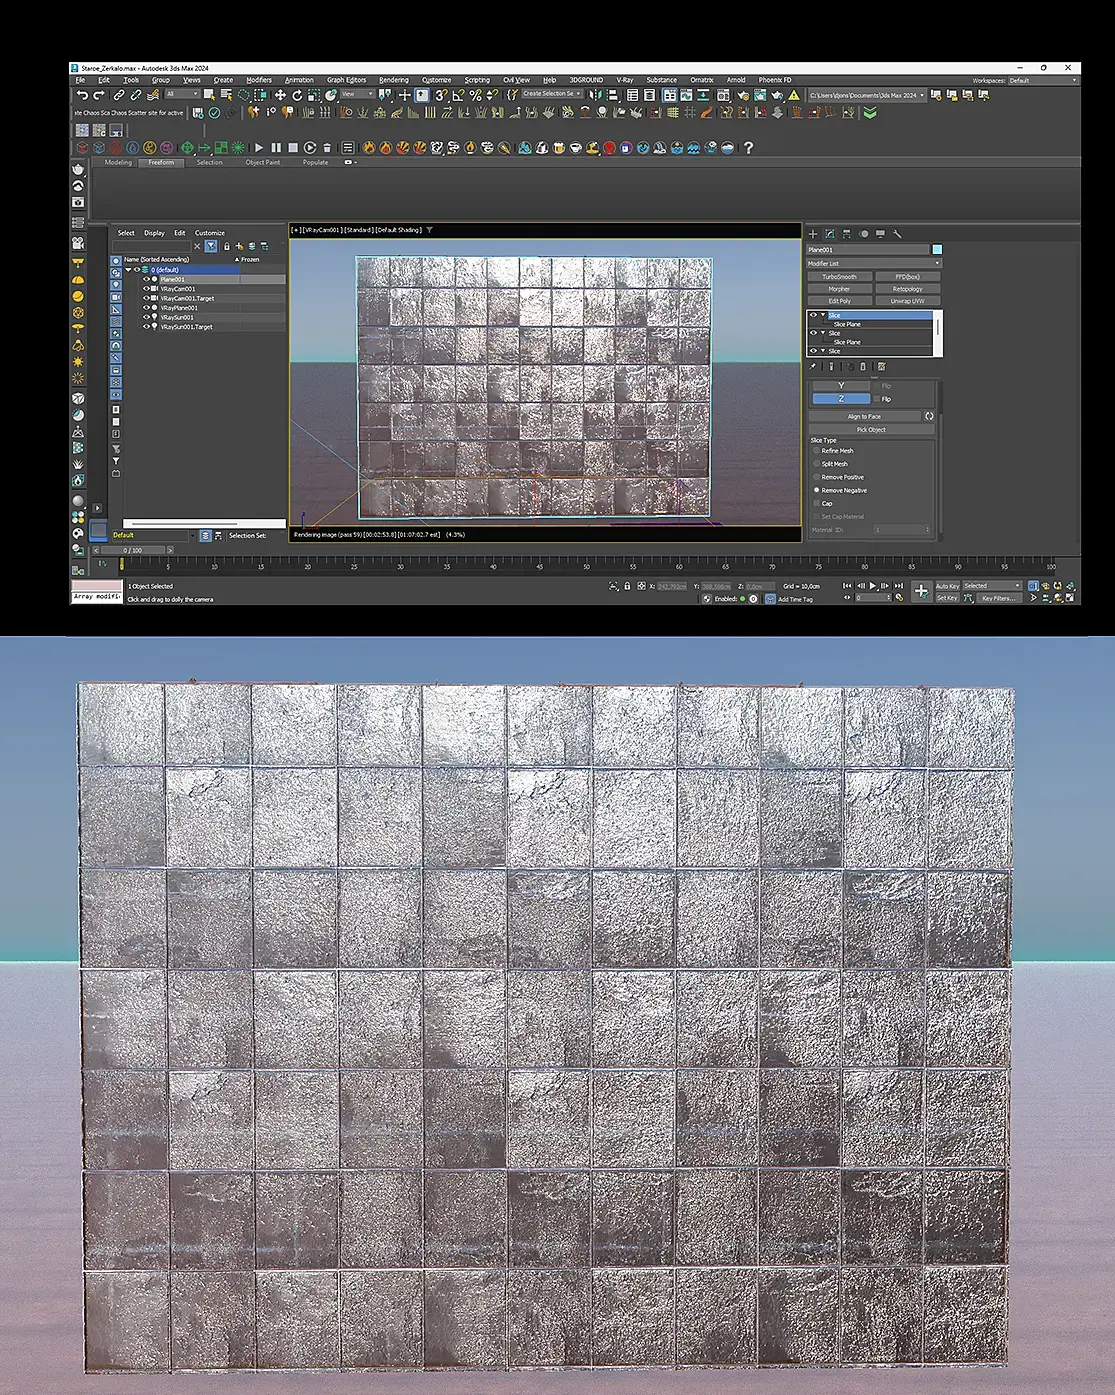This screenshot has width=1115, height=1395.
Task: Open the All selection filter dropdown
Action: [x=183, y=94]
